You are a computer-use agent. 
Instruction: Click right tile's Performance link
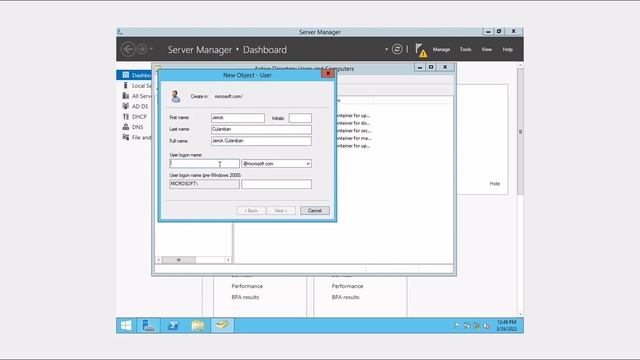tap(347, 286)
